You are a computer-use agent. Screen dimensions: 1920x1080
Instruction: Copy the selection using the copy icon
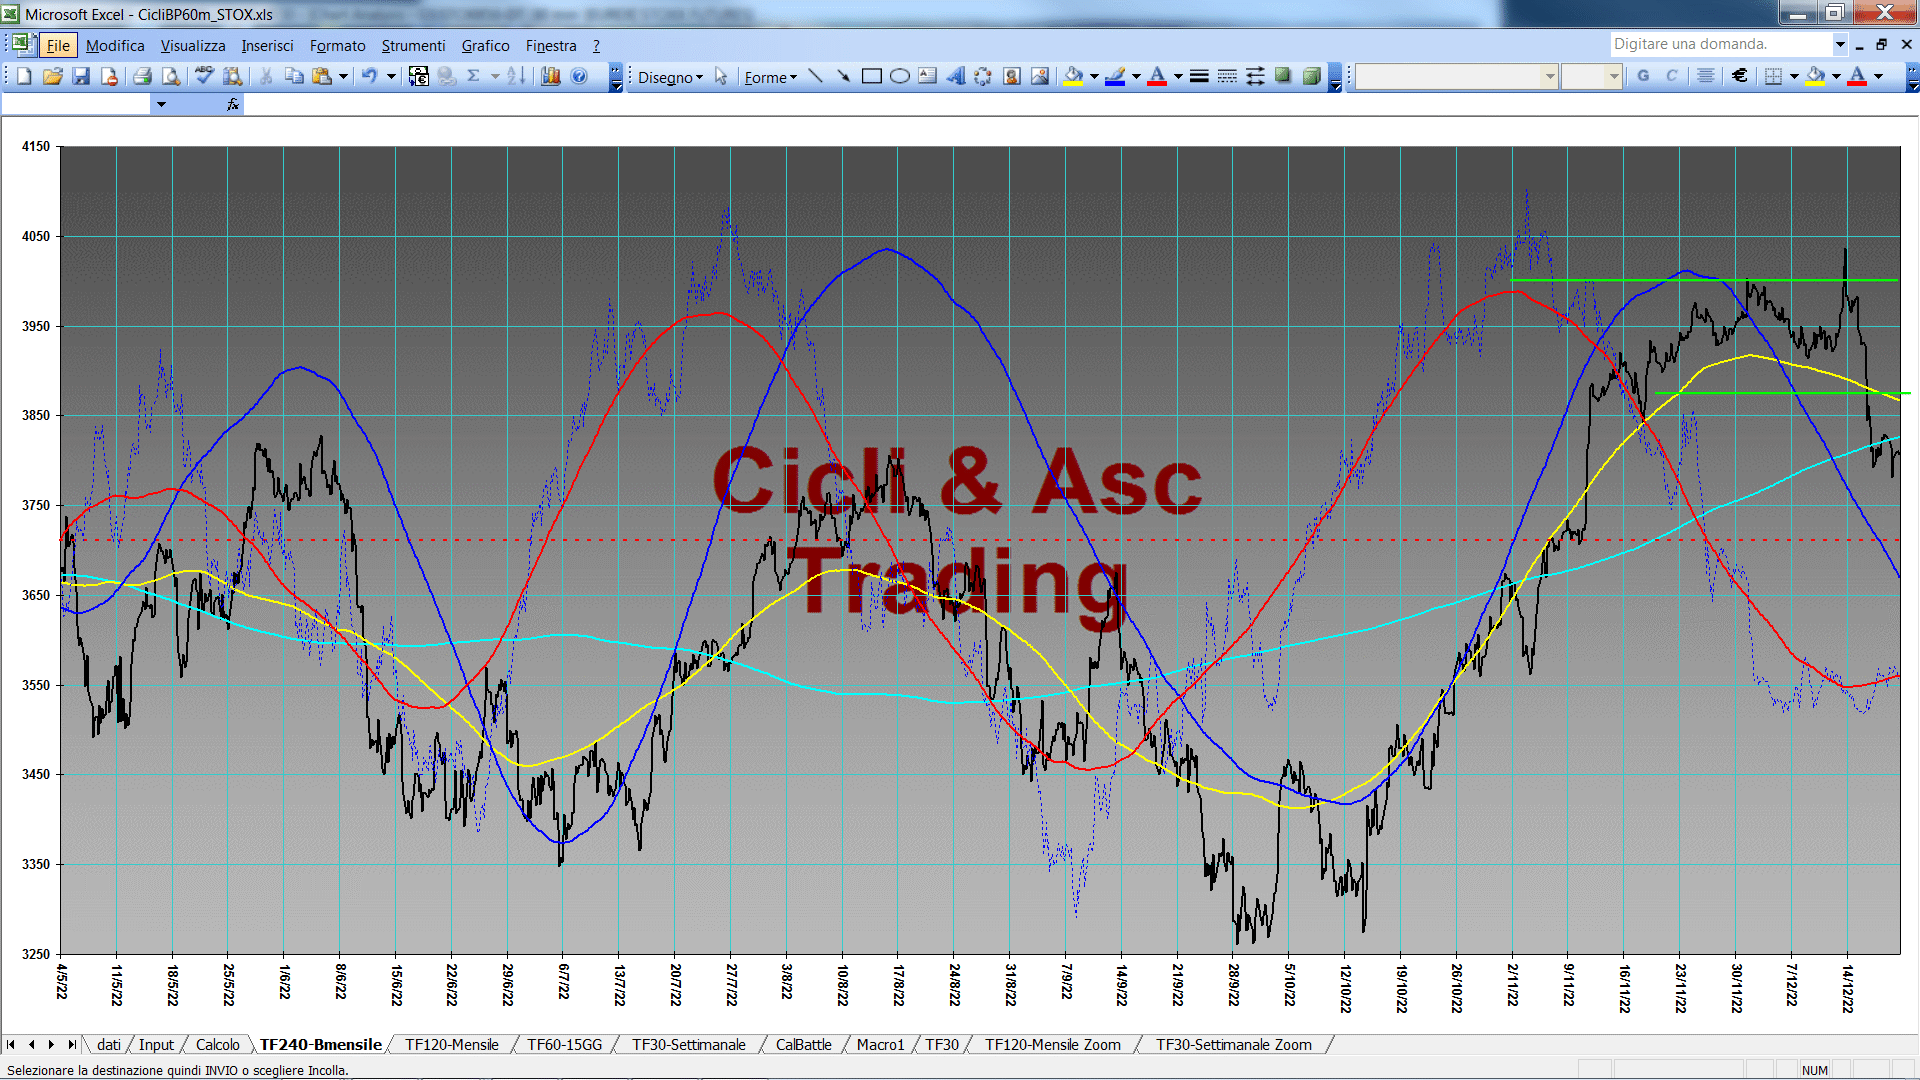coord(294,76)
